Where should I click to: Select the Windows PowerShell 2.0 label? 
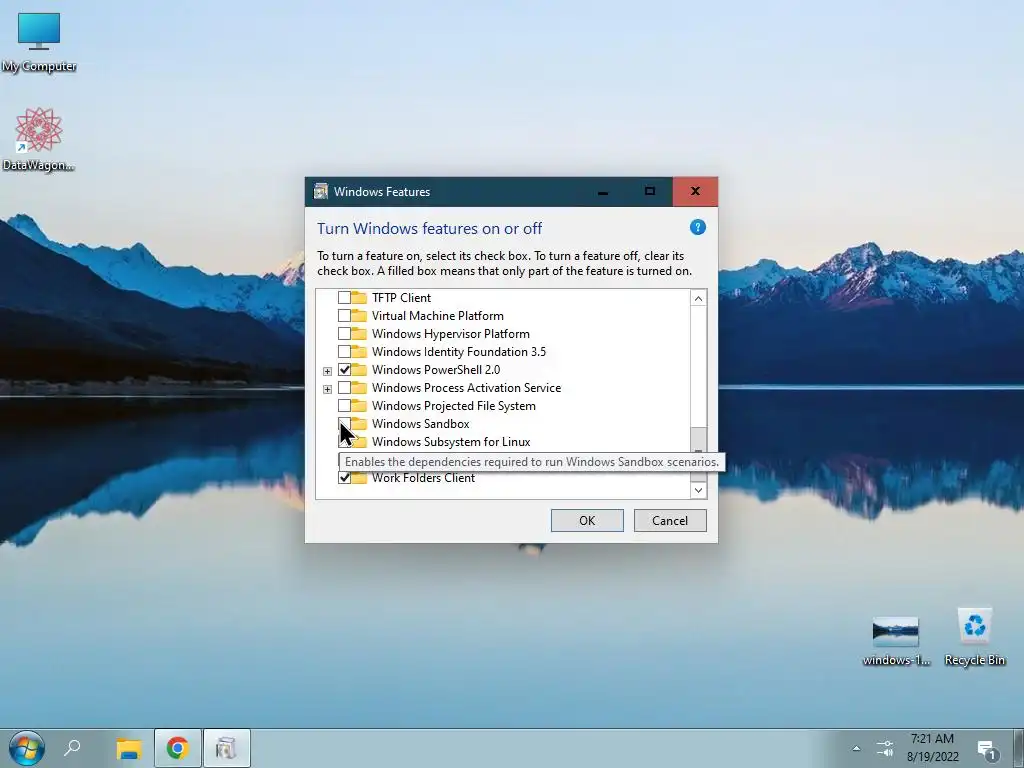tap(436, 370)
